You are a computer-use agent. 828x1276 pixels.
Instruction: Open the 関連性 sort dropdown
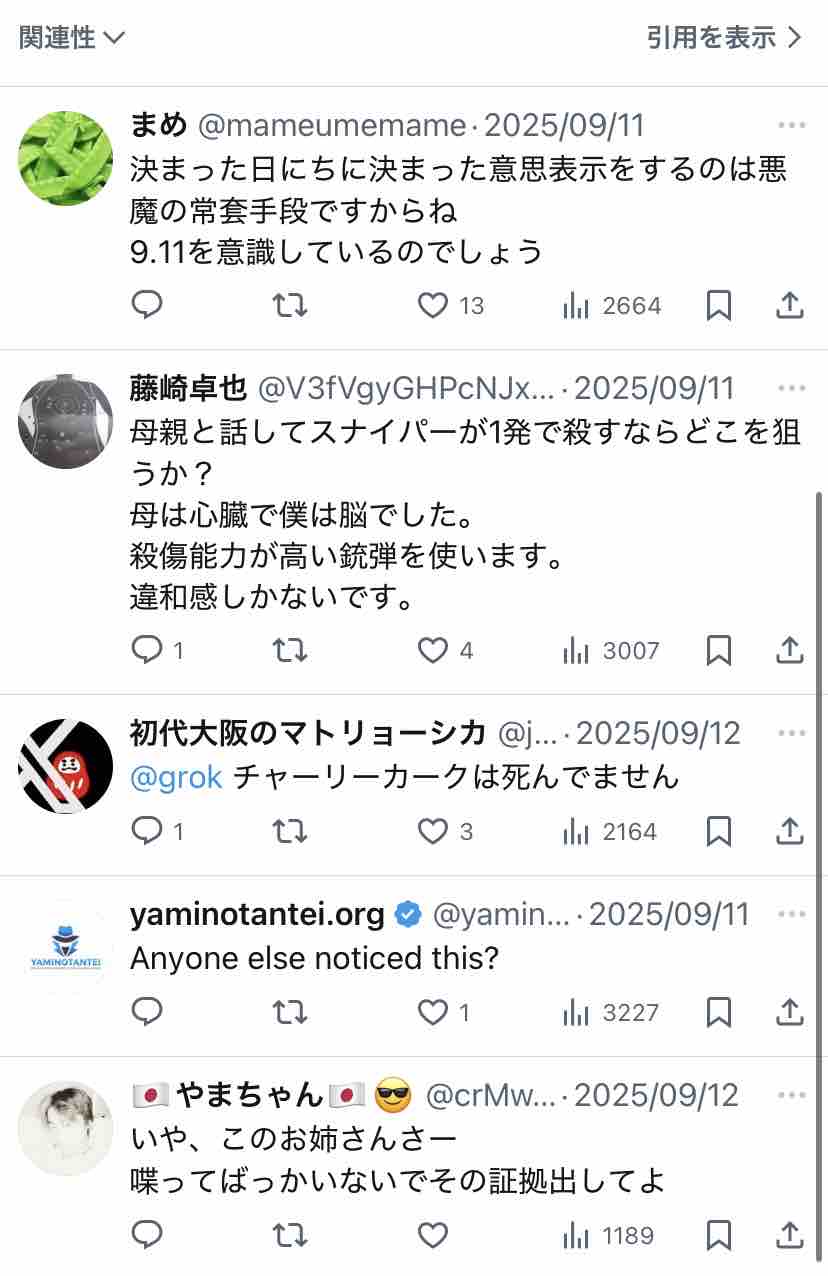point(71,38)
